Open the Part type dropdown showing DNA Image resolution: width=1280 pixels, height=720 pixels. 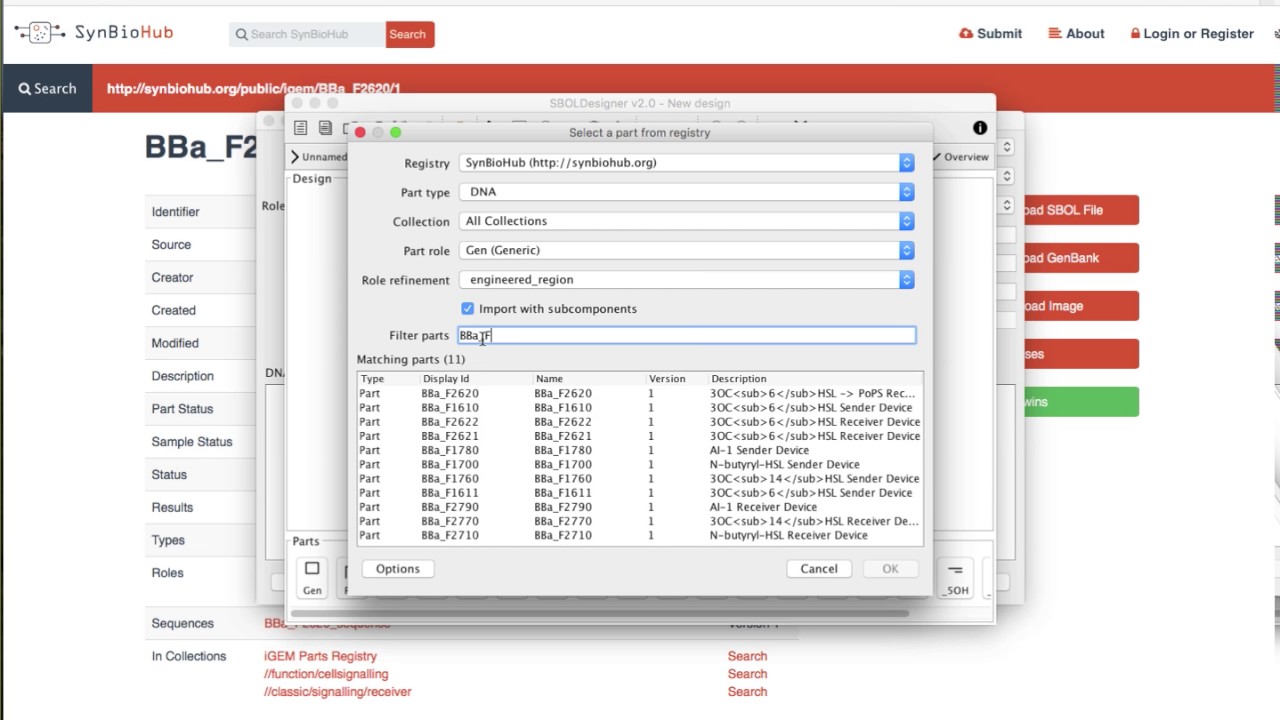point(687,192)
